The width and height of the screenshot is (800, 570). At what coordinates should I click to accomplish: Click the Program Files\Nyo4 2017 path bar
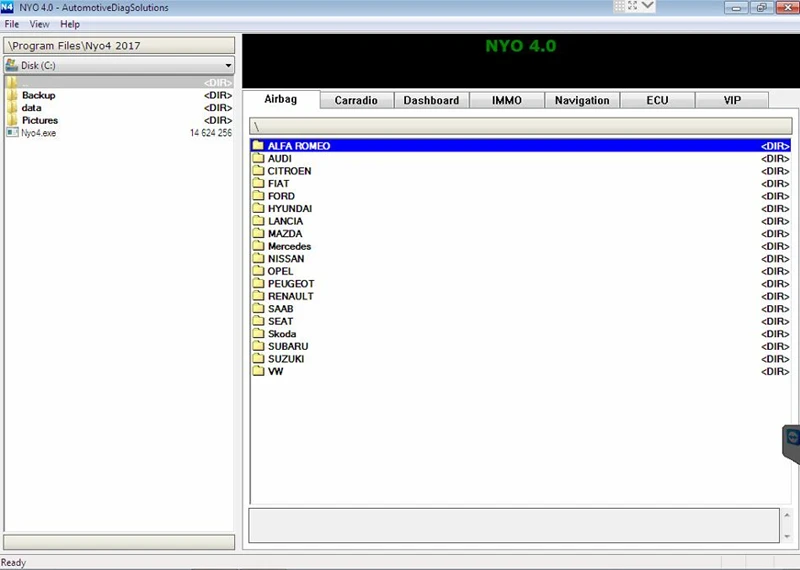point(119,45)
